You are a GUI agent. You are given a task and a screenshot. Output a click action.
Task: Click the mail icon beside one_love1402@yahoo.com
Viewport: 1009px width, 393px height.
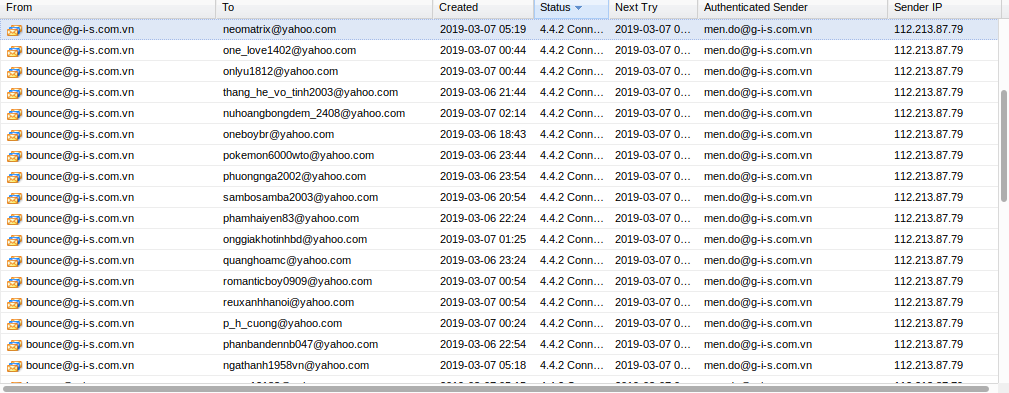point(14,51)
